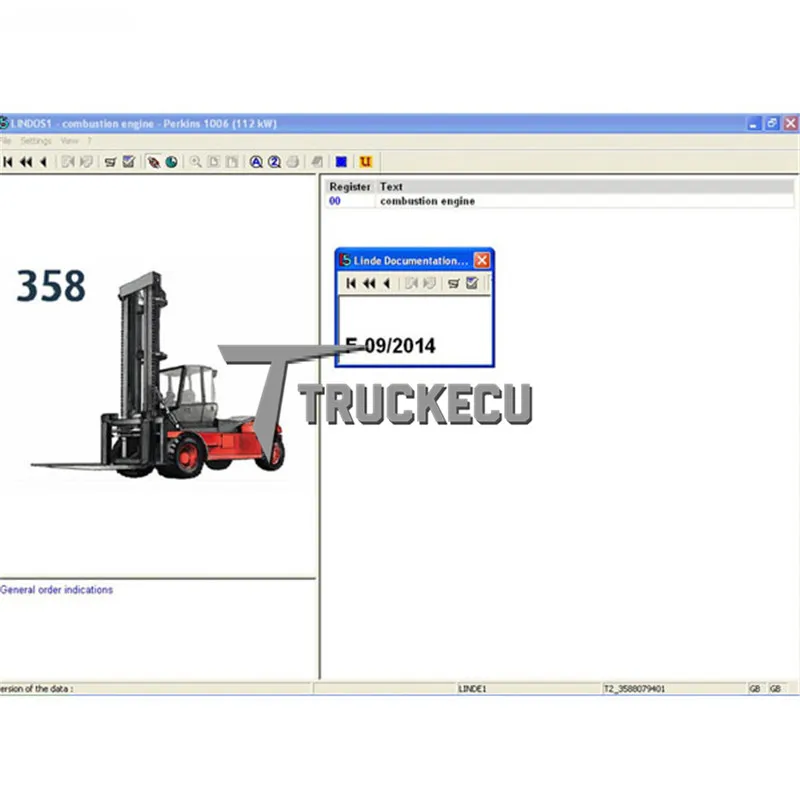Select the combustion engine row text
The height and width of the screenshot is (800, 800).
click(x=428, y=201)
